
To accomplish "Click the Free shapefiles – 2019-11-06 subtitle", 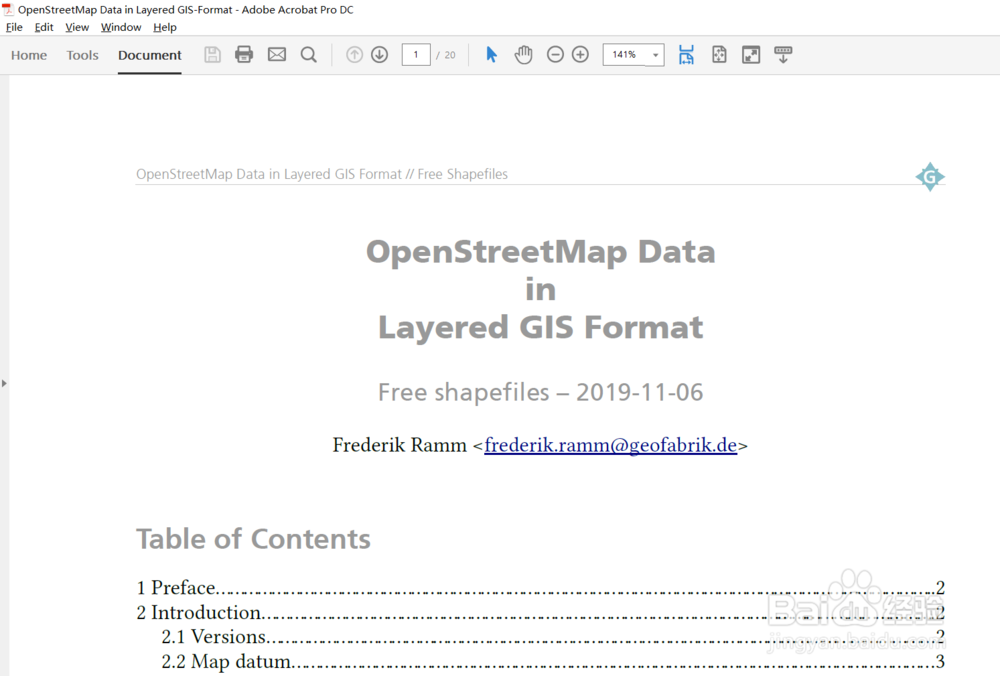I will 541,392.
